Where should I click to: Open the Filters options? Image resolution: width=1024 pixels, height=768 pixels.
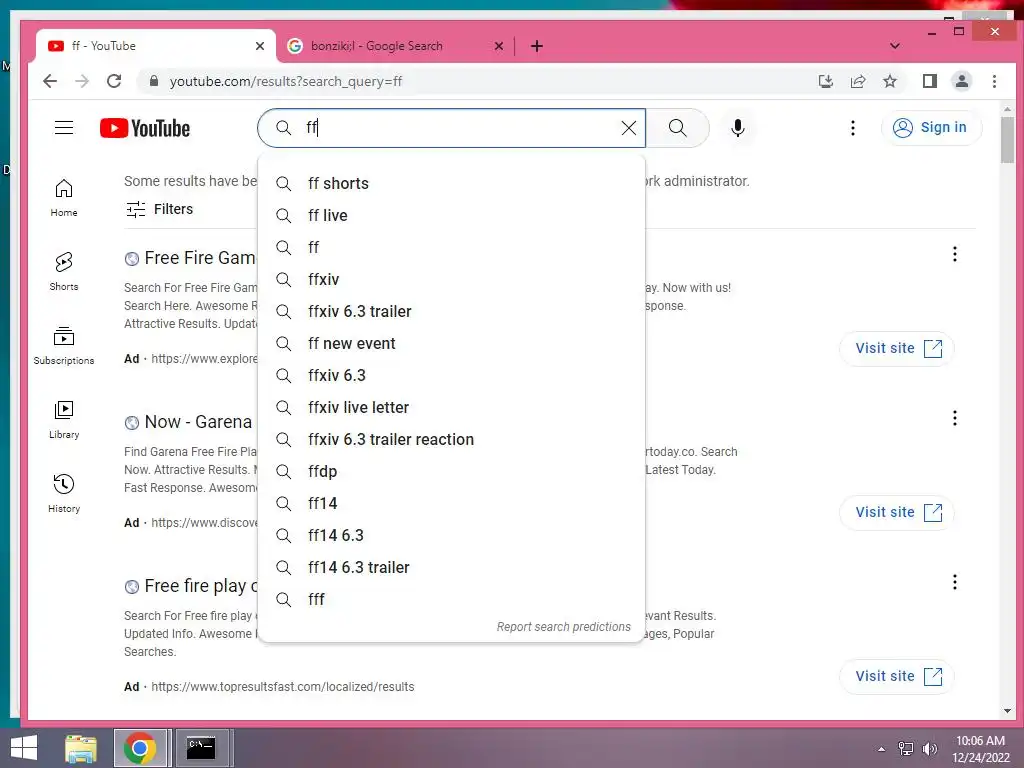(x=159, y=209)
